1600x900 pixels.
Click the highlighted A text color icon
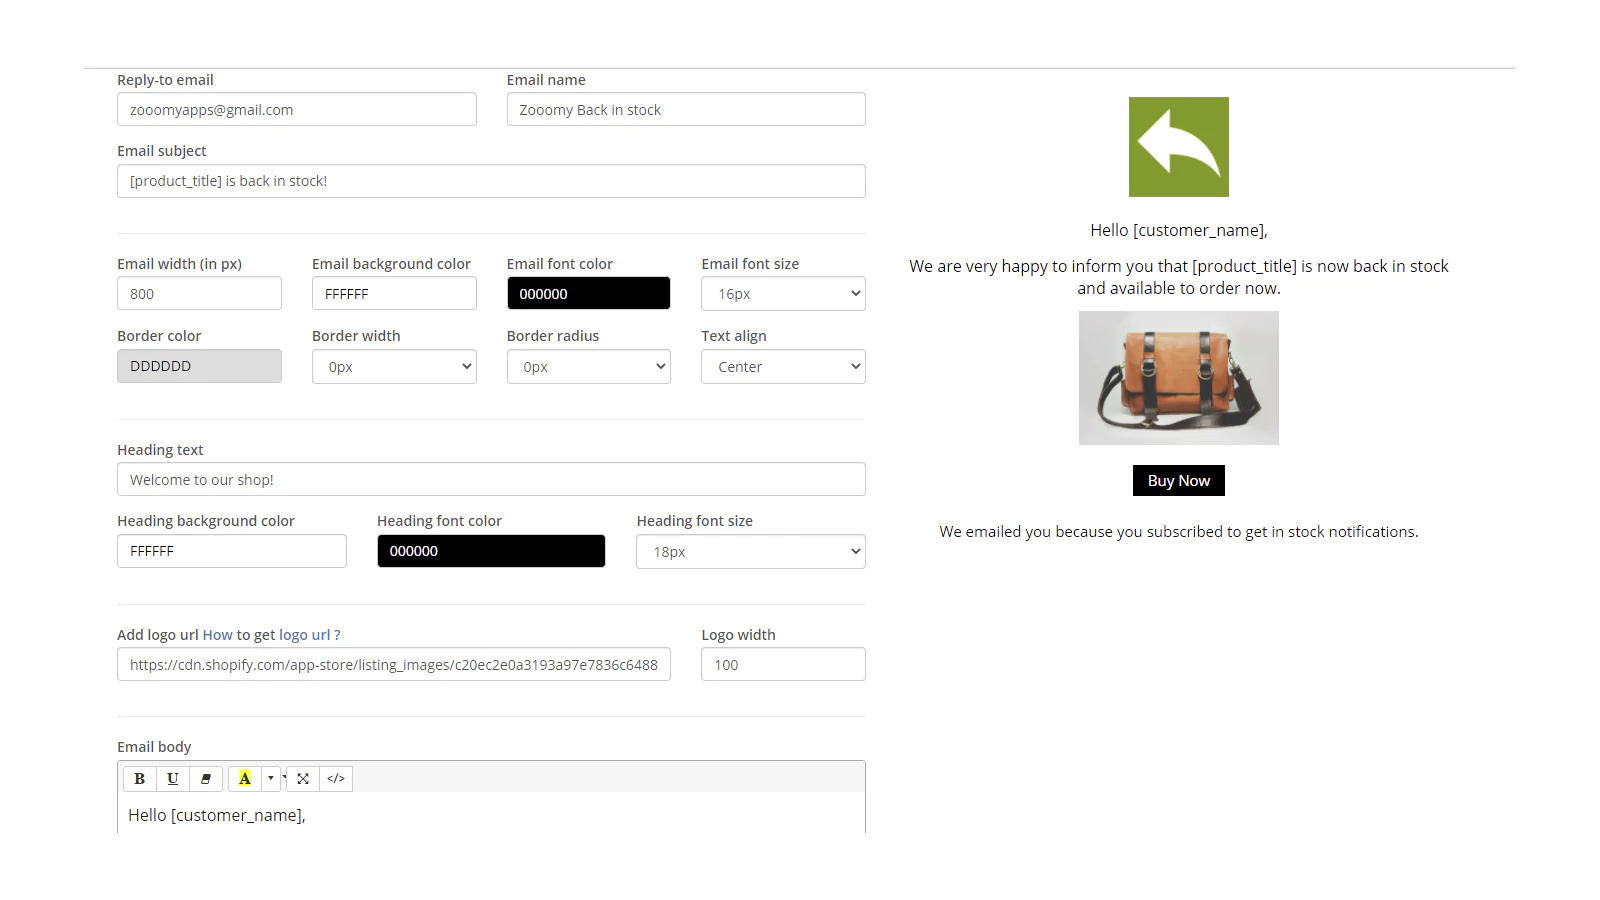click(244, 779)
